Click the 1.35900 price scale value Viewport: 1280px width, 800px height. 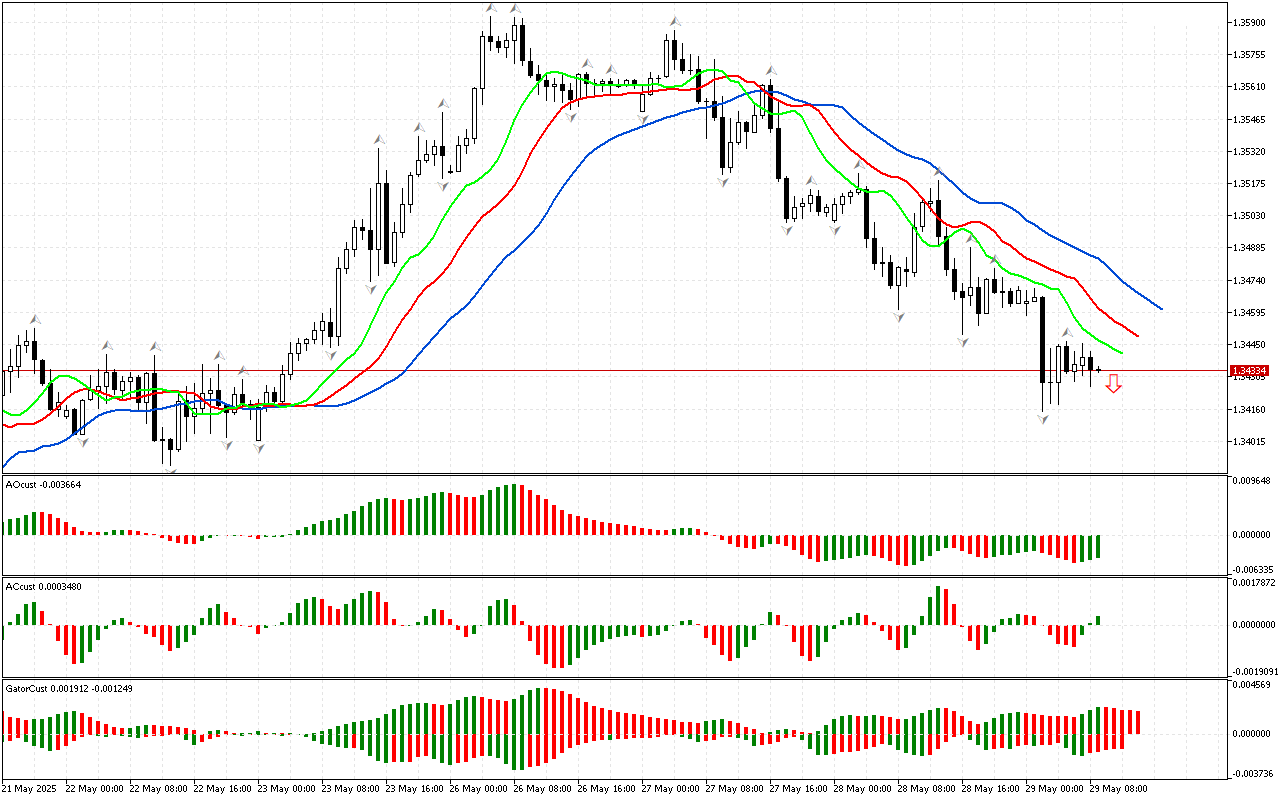1252,21
